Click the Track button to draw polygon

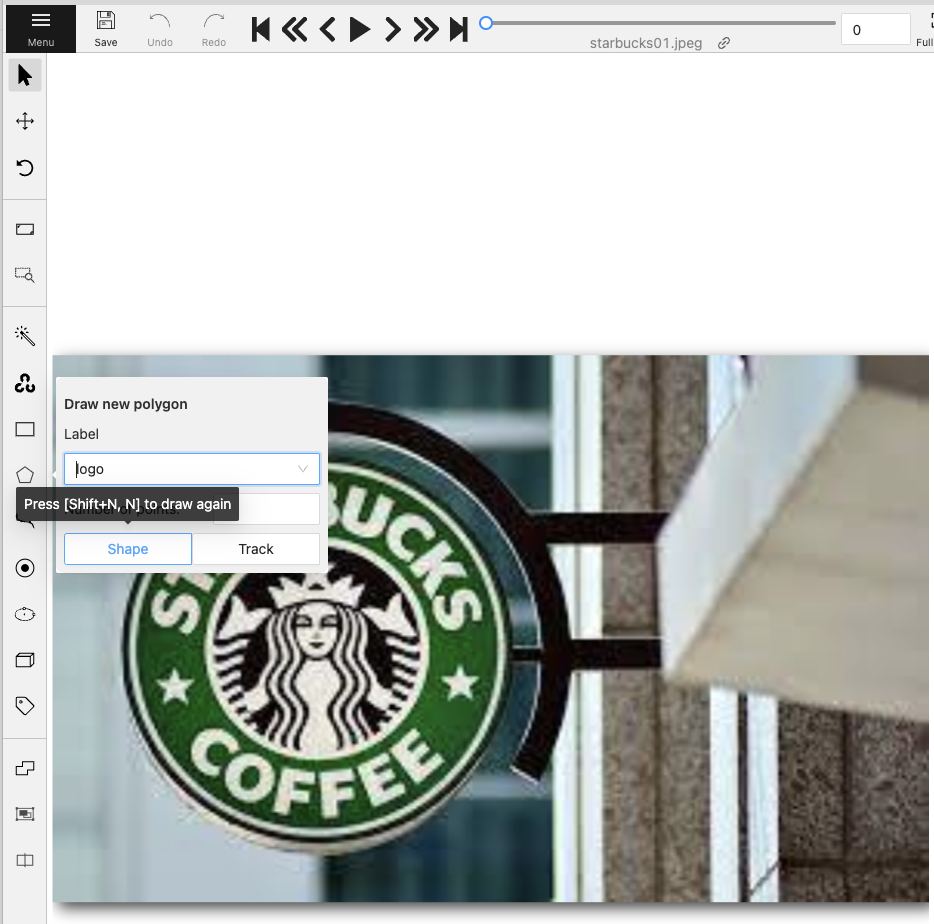pyautogui.click(x=256, y=549)
